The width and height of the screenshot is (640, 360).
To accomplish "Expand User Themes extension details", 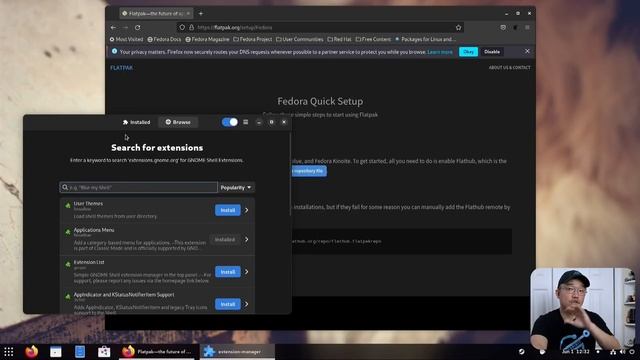I will 247,210.
